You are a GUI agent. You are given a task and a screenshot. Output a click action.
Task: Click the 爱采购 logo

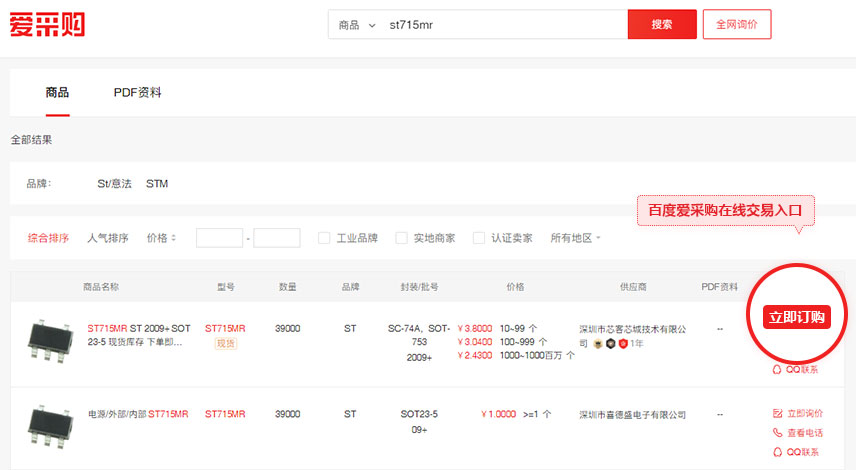point(47,25)
